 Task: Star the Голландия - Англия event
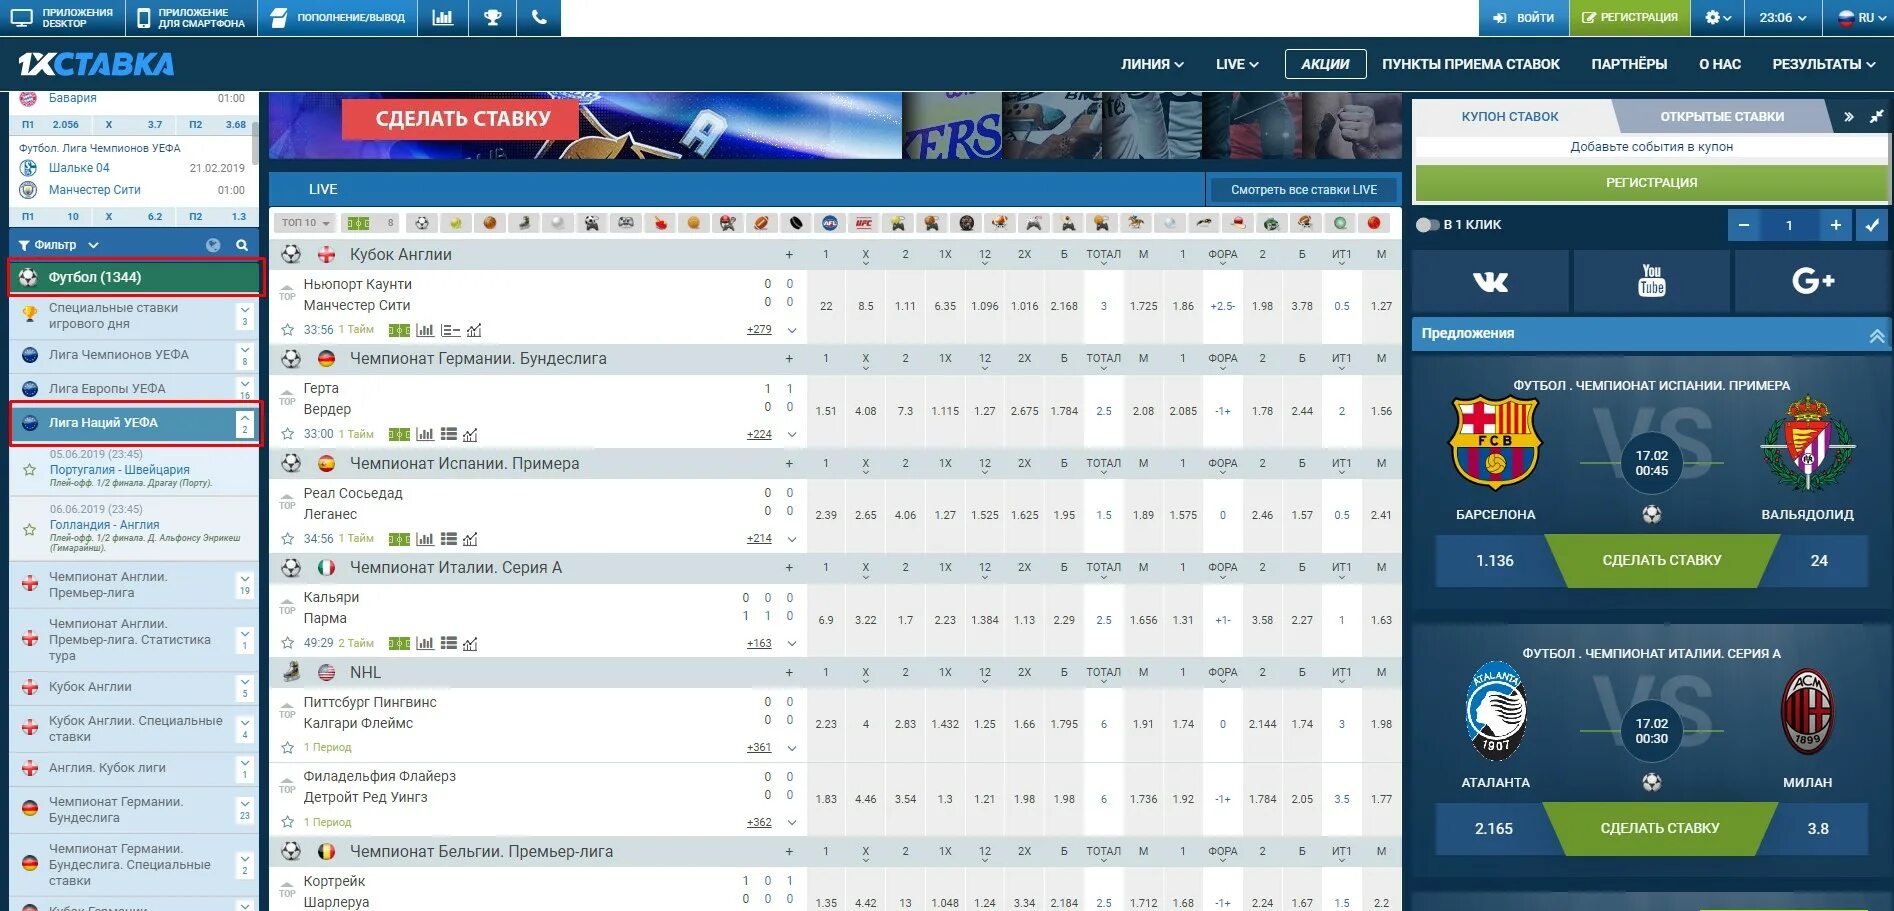29,529
